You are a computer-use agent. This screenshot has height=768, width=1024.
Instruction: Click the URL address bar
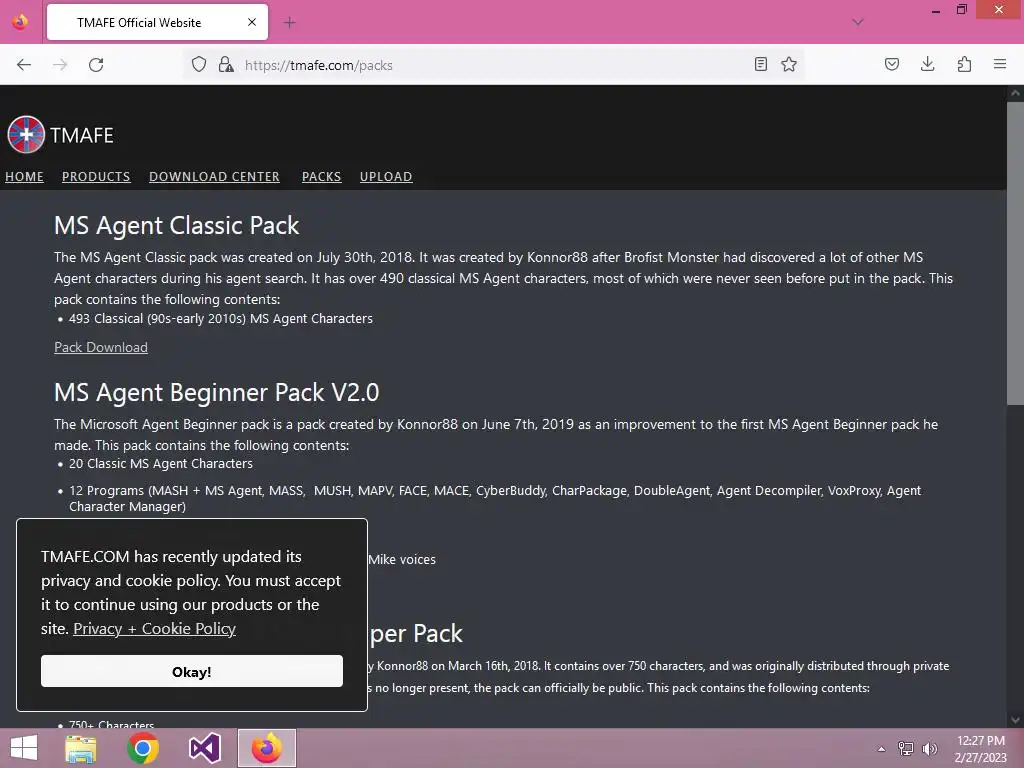click(x=496, y=65)
